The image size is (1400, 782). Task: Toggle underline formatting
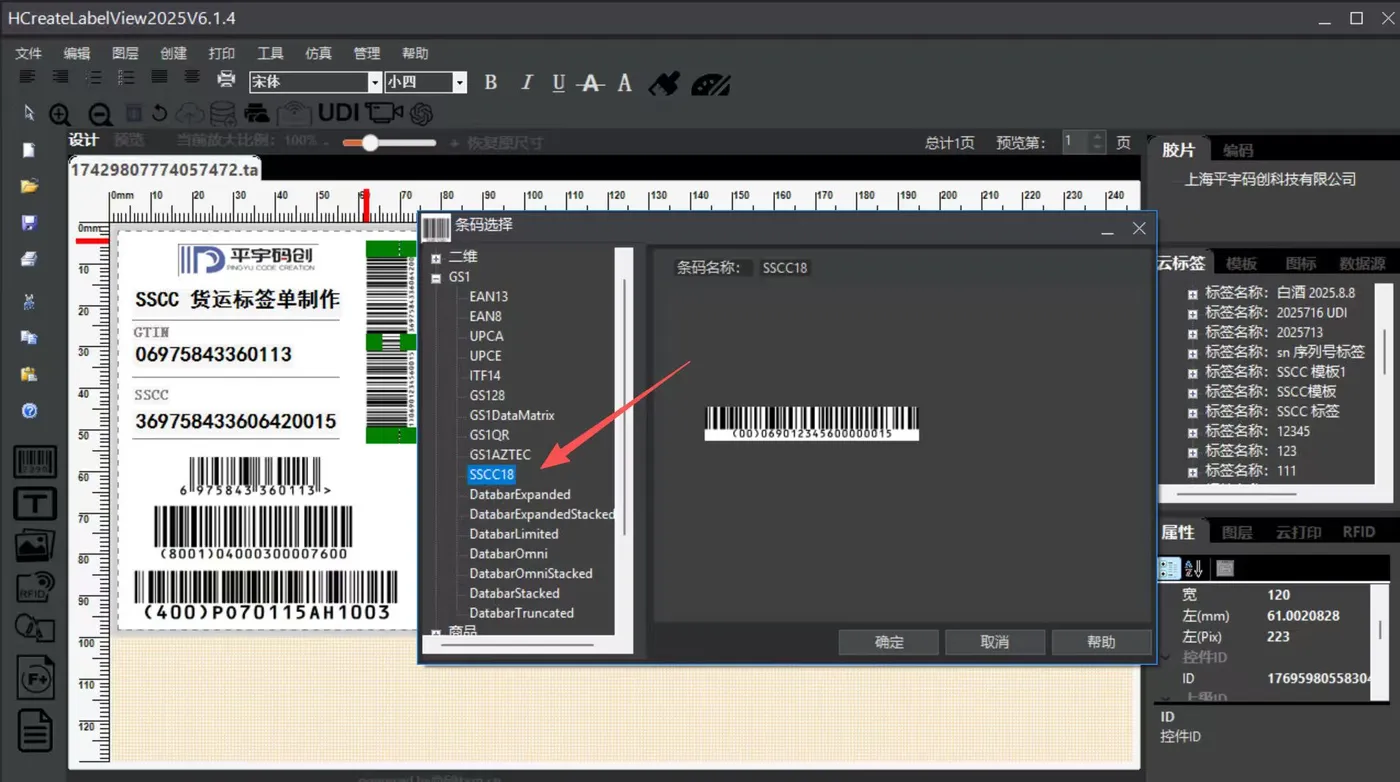point(558,82)
